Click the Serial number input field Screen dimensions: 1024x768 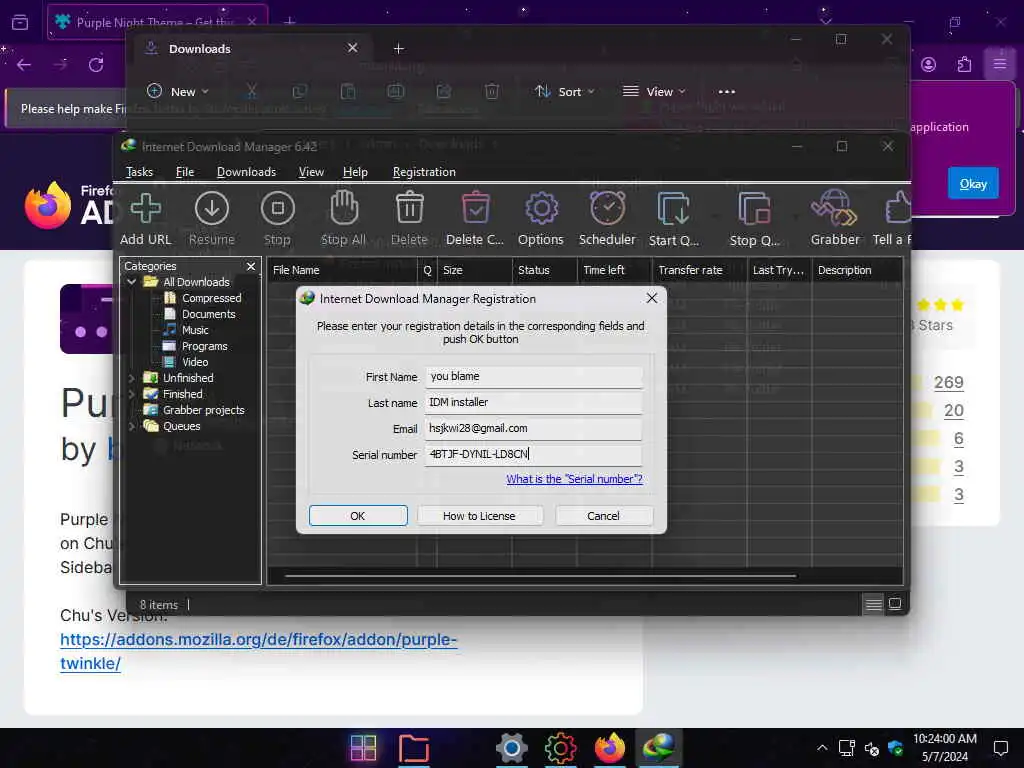534,455
